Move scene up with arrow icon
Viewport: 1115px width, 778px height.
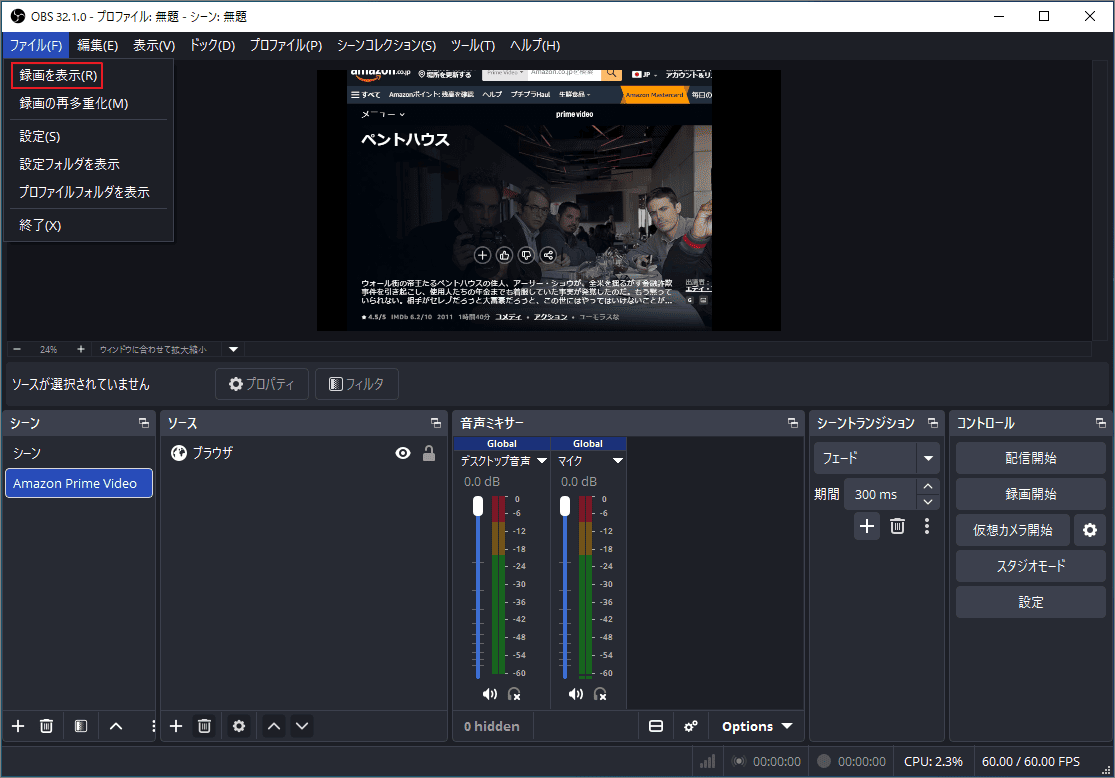(x=116, y=726)
